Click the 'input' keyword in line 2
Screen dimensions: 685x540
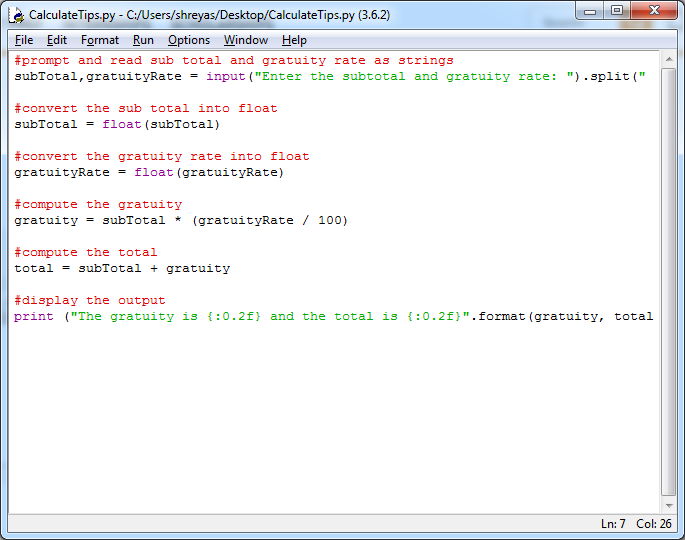tap(225, 76)
